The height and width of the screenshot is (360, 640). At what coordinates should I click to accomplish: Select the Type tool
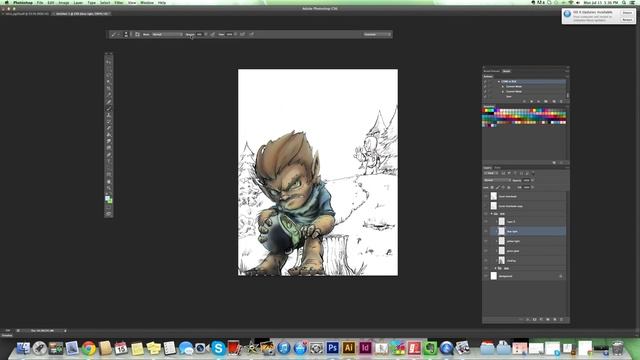click(x=109, y=162)
